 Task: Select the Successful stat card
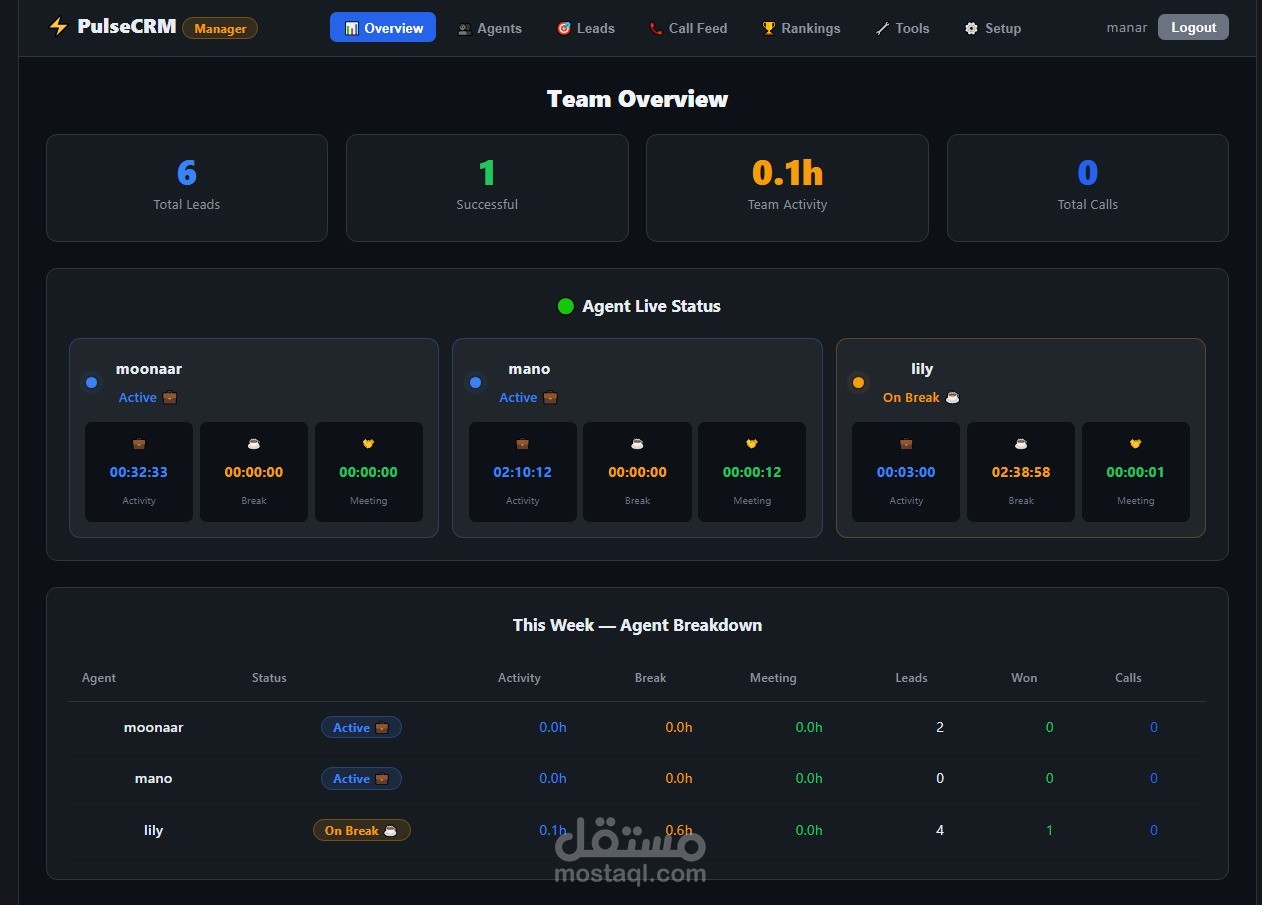coord(487,188)
